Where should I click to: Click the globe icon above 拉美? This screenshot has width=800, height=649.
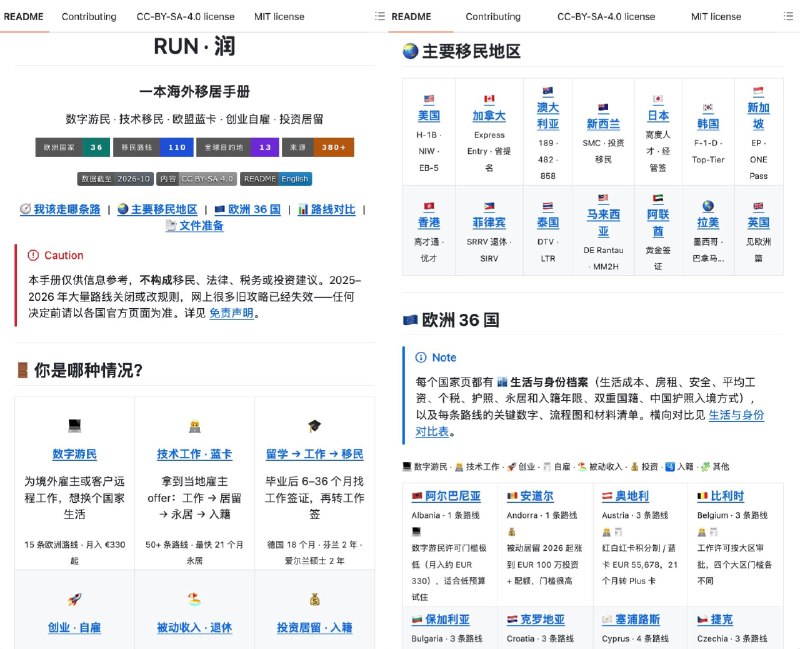[x=708, y=206]
